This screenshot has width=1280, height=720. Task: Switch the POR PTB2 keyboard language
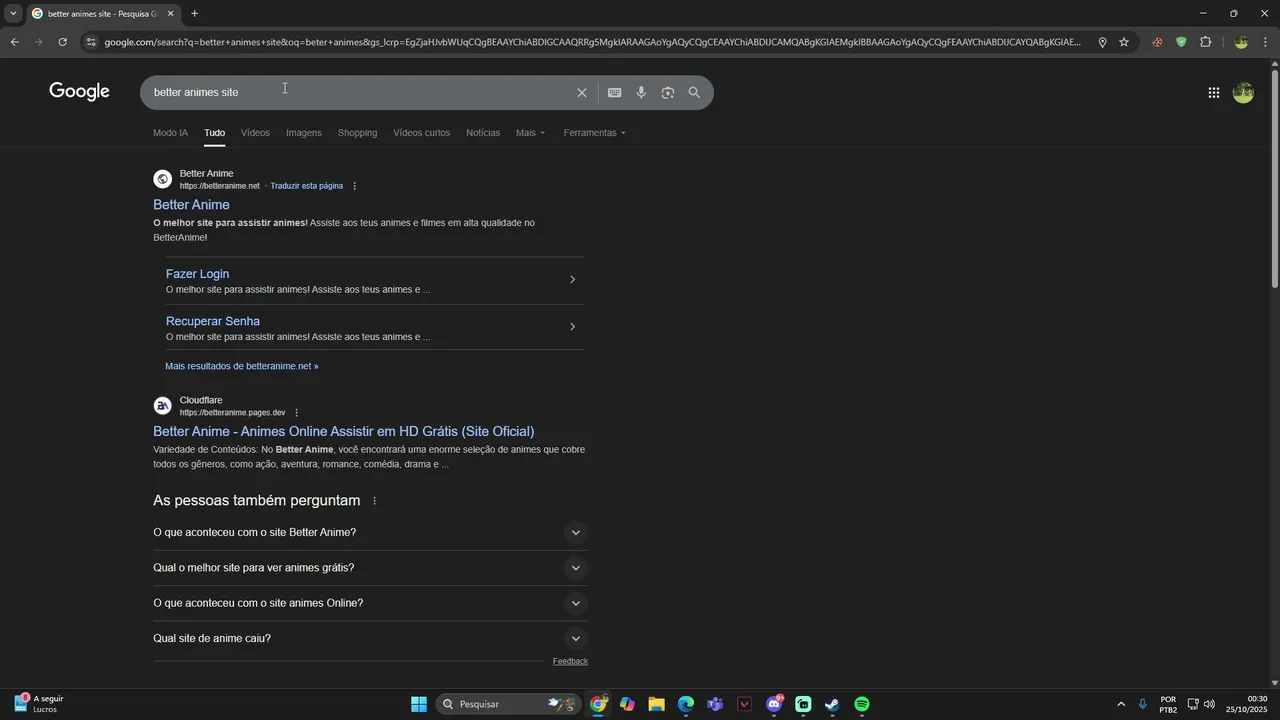(x=1168, y=704)
